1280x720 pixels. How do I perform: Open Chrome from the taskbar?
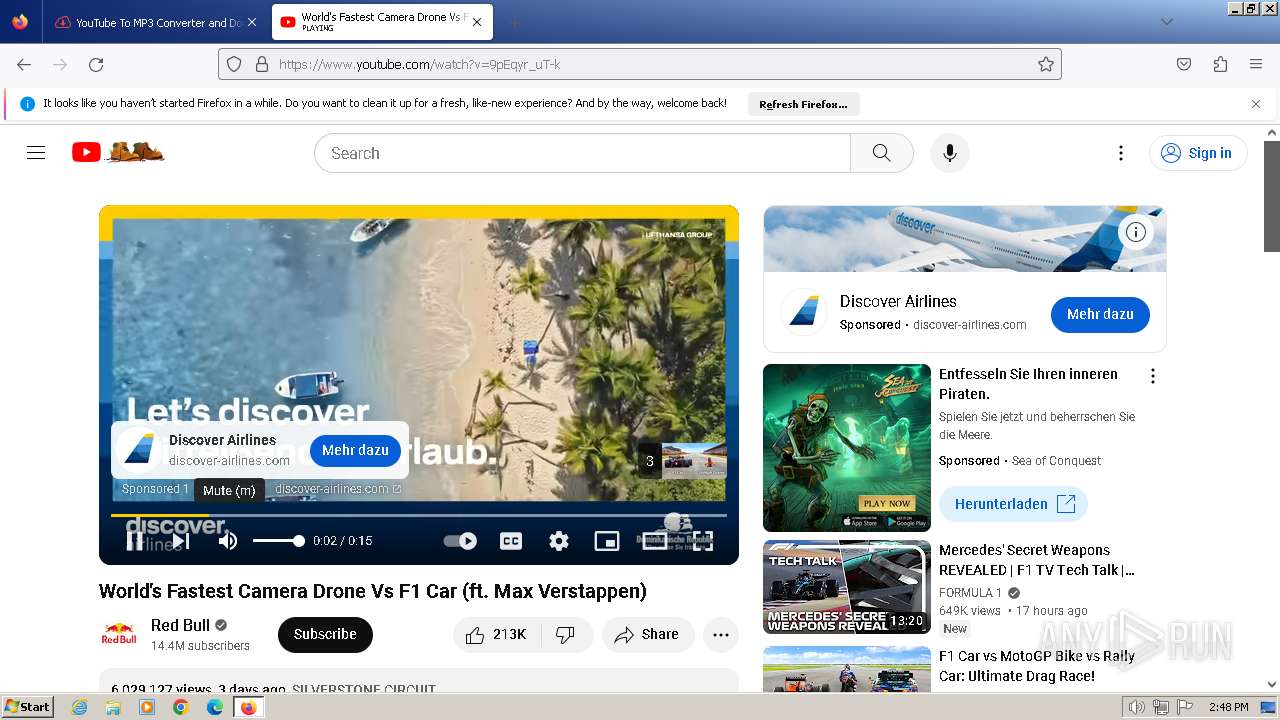coord(181,707)
